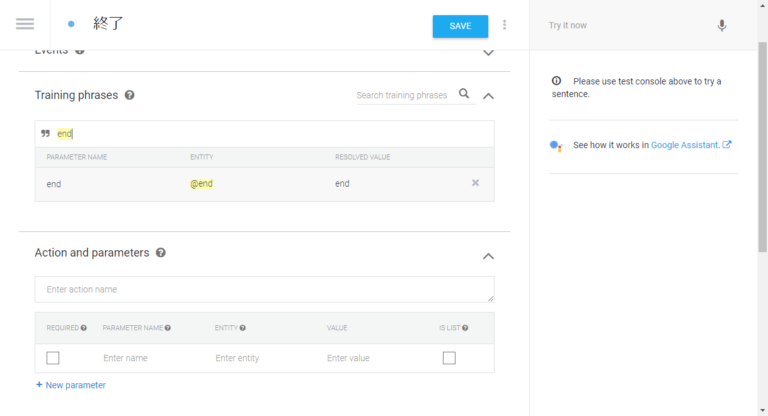Check the Required checkbox for new parameter
This screenshot has width=768, height=416.
pyautogui.click(x=53, y=358)
